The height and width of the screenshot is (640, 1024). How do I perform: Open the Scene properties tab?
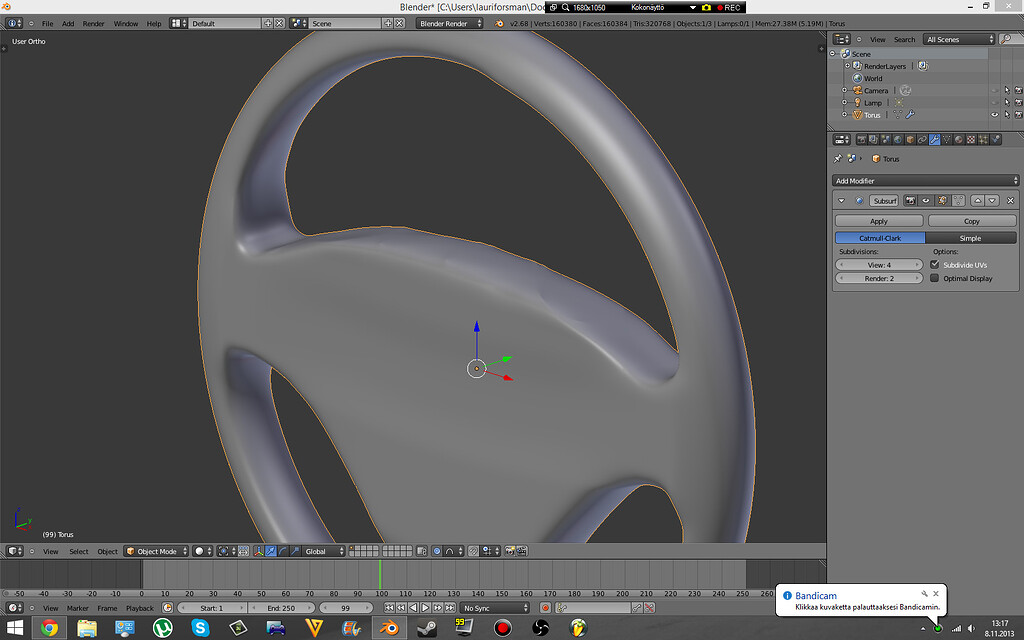click(885, 139)
